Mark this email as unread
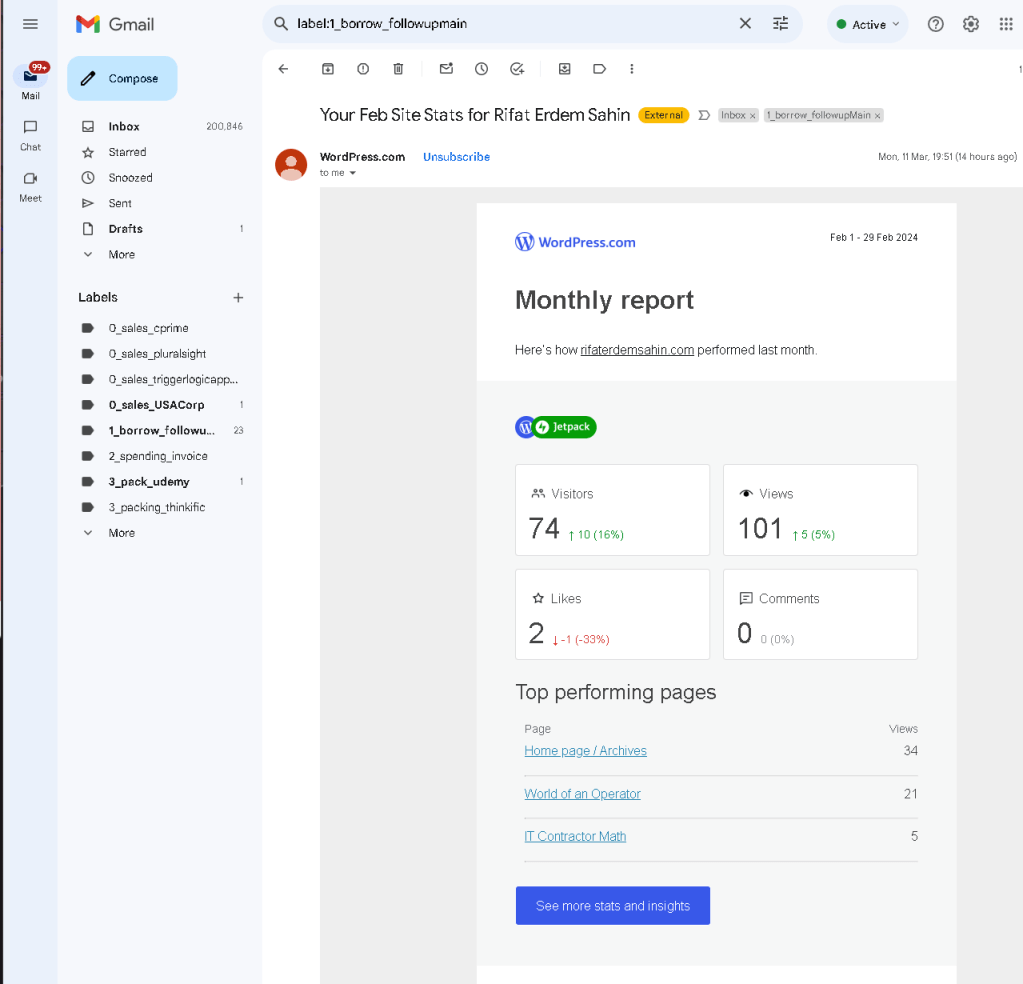The height and width of the screenshot is (984, 1023). pos(446,69)
